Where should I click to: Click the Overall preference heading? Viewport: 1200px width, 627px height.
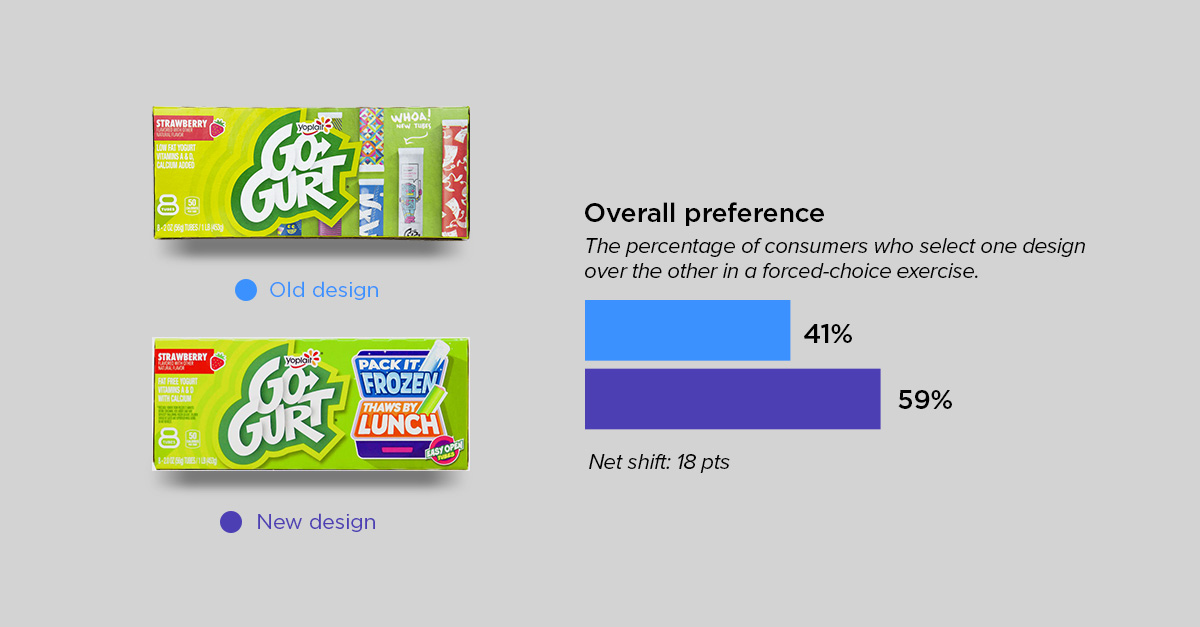pos(704,213)
